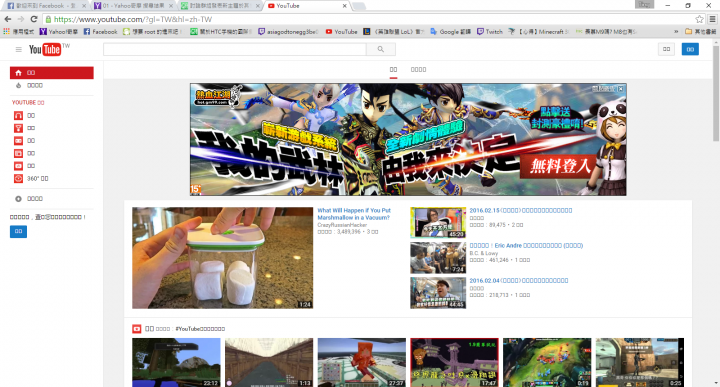Open the Chrome main menu icon

[712, 19]
